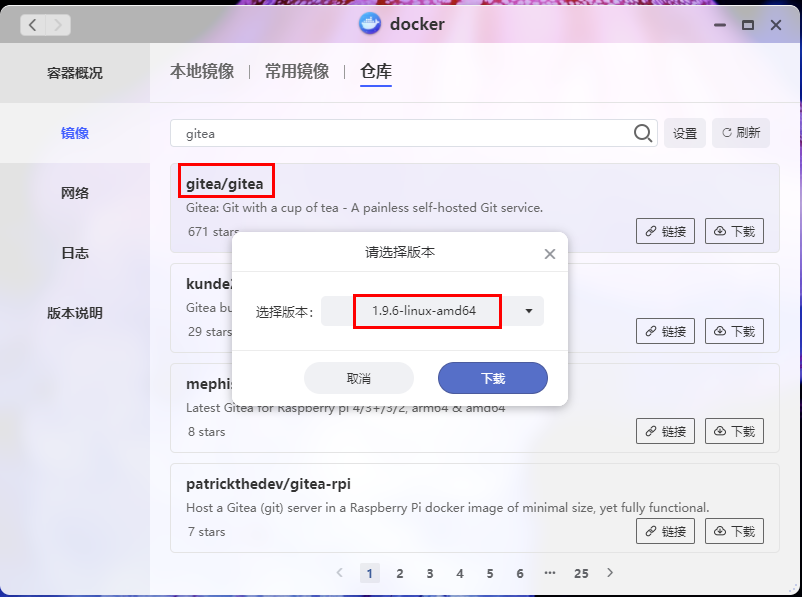The height and width of the screenshot is (597, 802).
Task: Close the version selection dialog
Action: click(550, 254)
